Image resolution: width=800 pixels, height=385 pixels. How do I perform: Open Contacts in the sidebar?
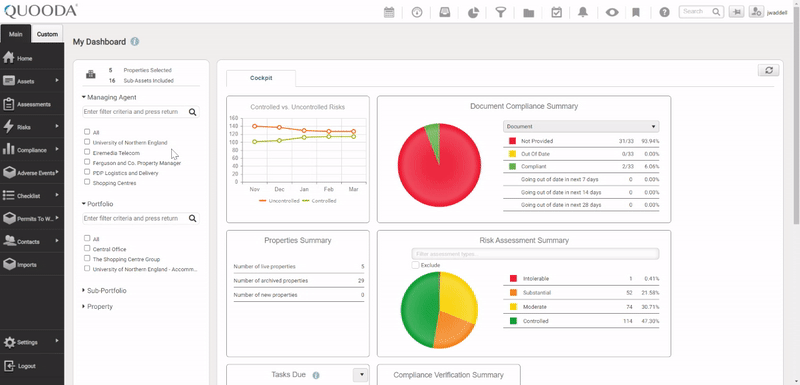(32, 242)
